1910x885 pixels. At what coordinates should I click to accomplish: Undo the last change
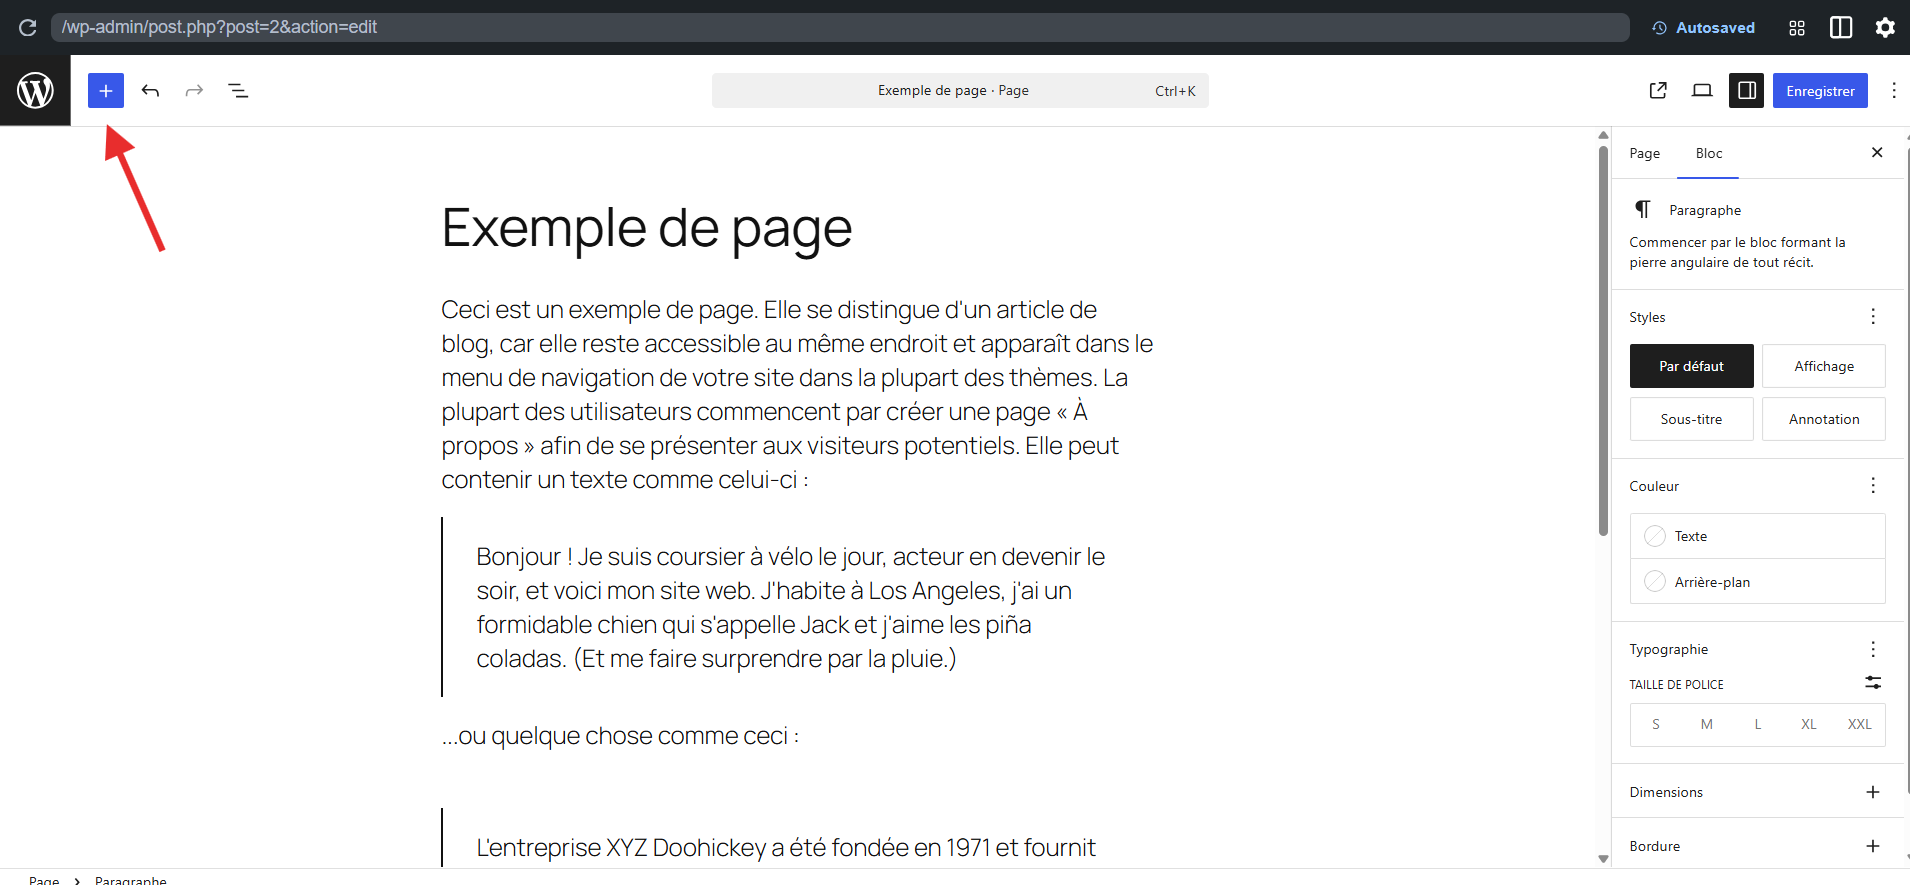point(150,91)
